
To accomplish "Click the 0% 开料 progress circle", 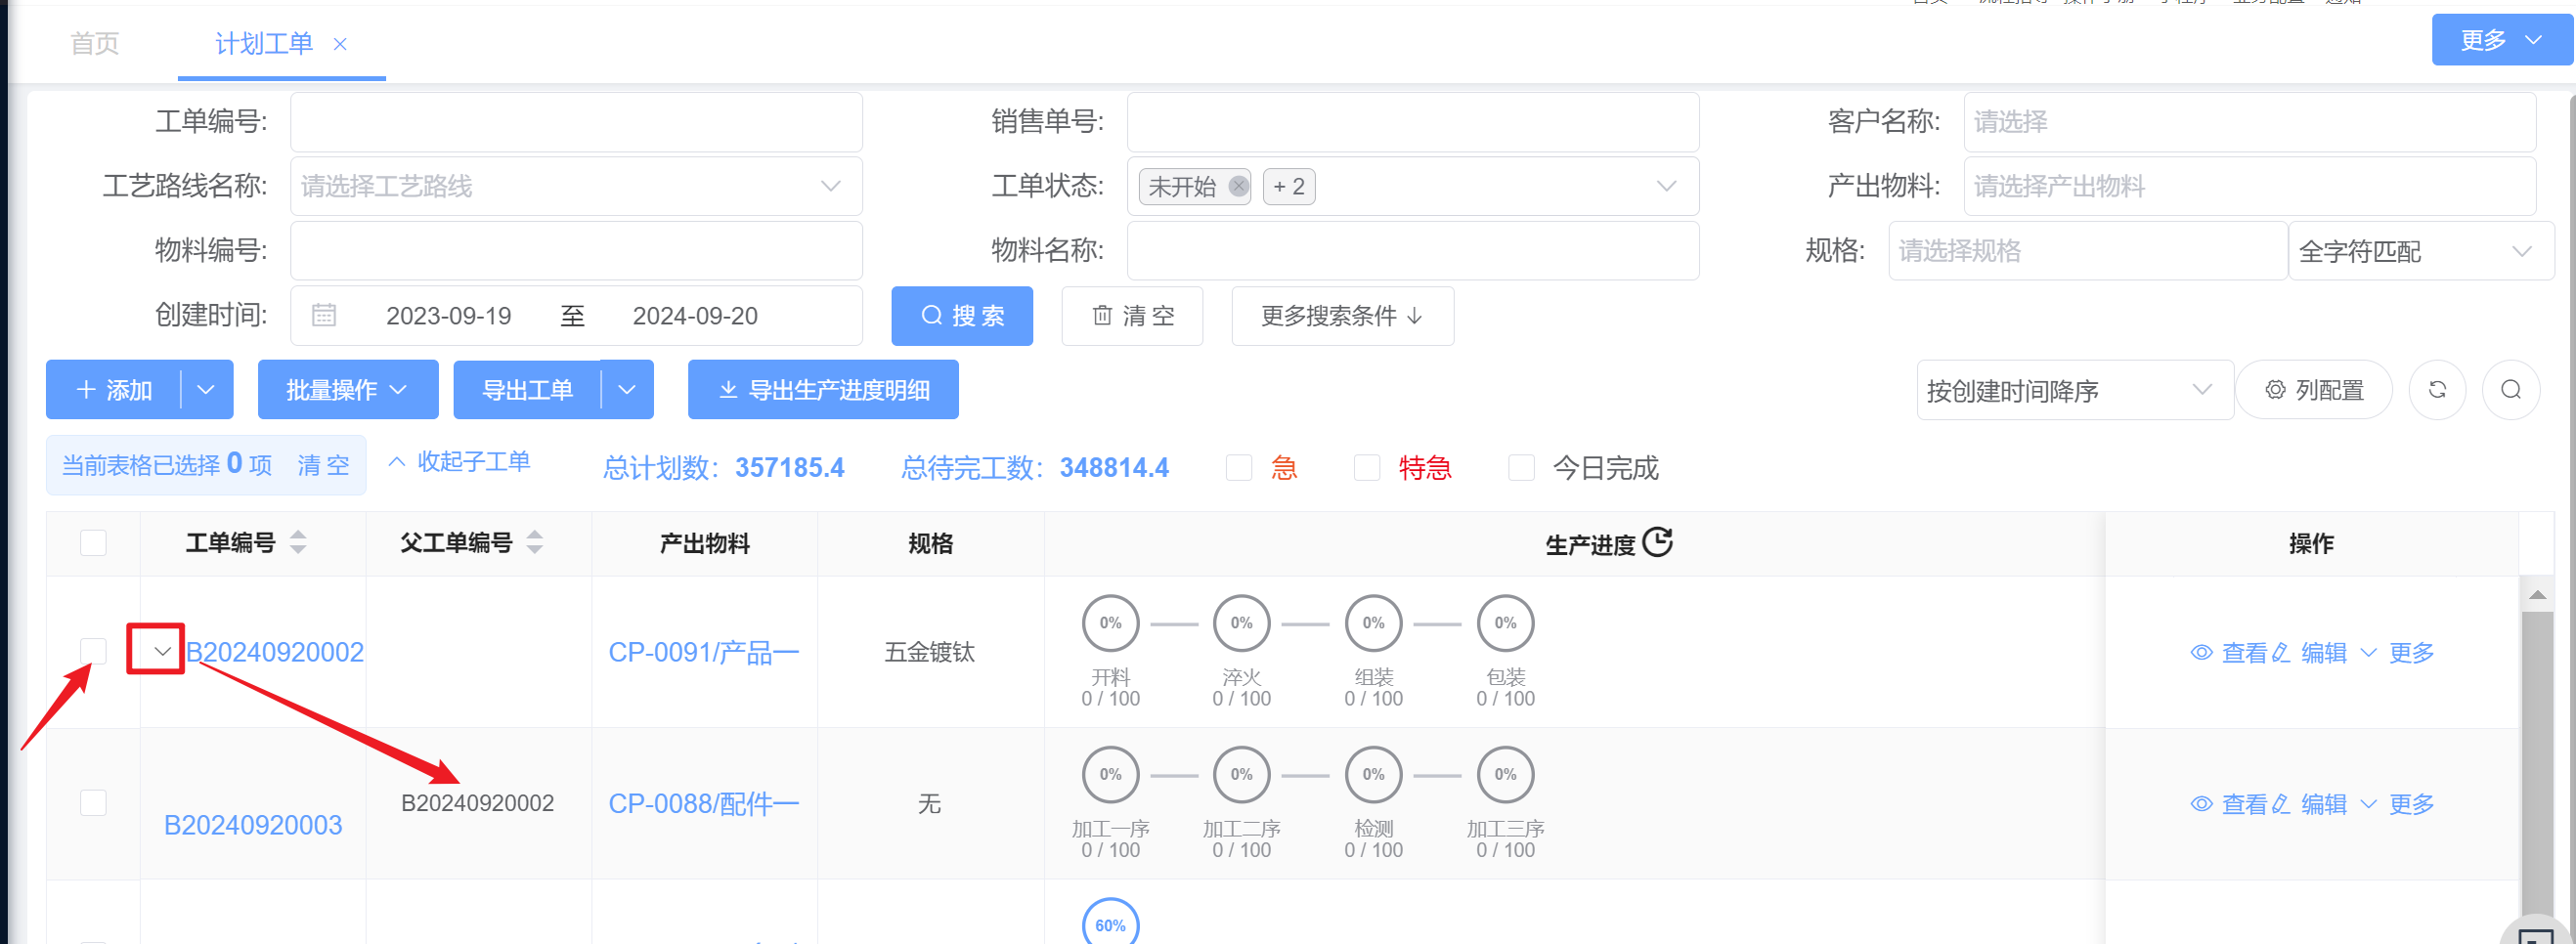I will pyautogui.click(x=1110, y=623).
